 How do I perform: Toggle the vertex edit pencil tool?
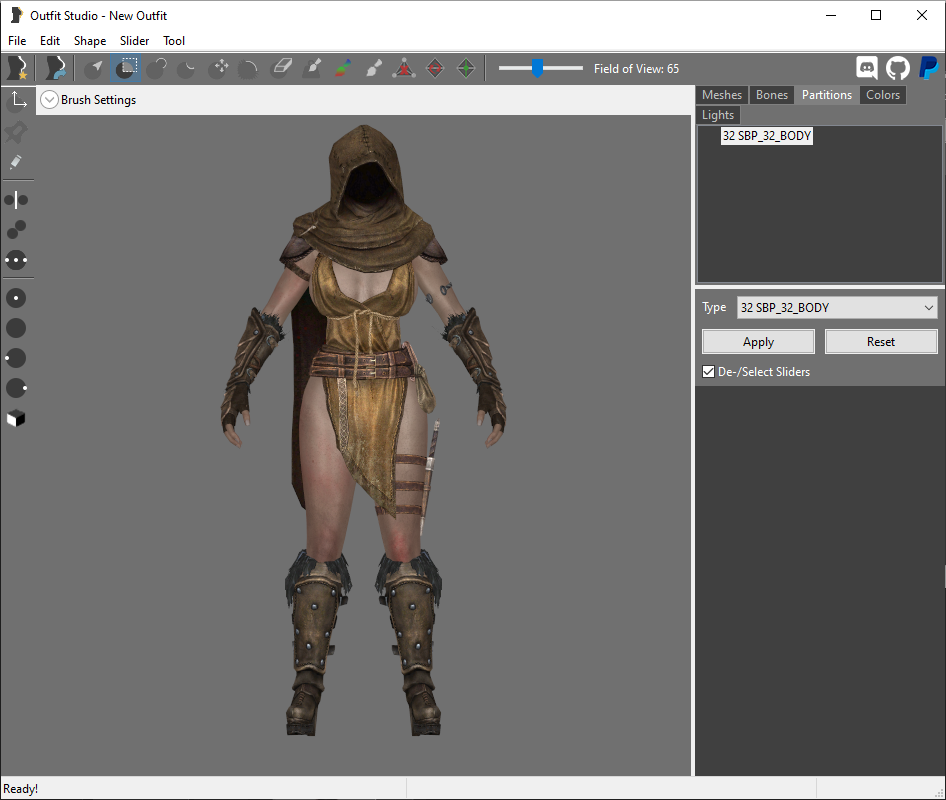16,162
